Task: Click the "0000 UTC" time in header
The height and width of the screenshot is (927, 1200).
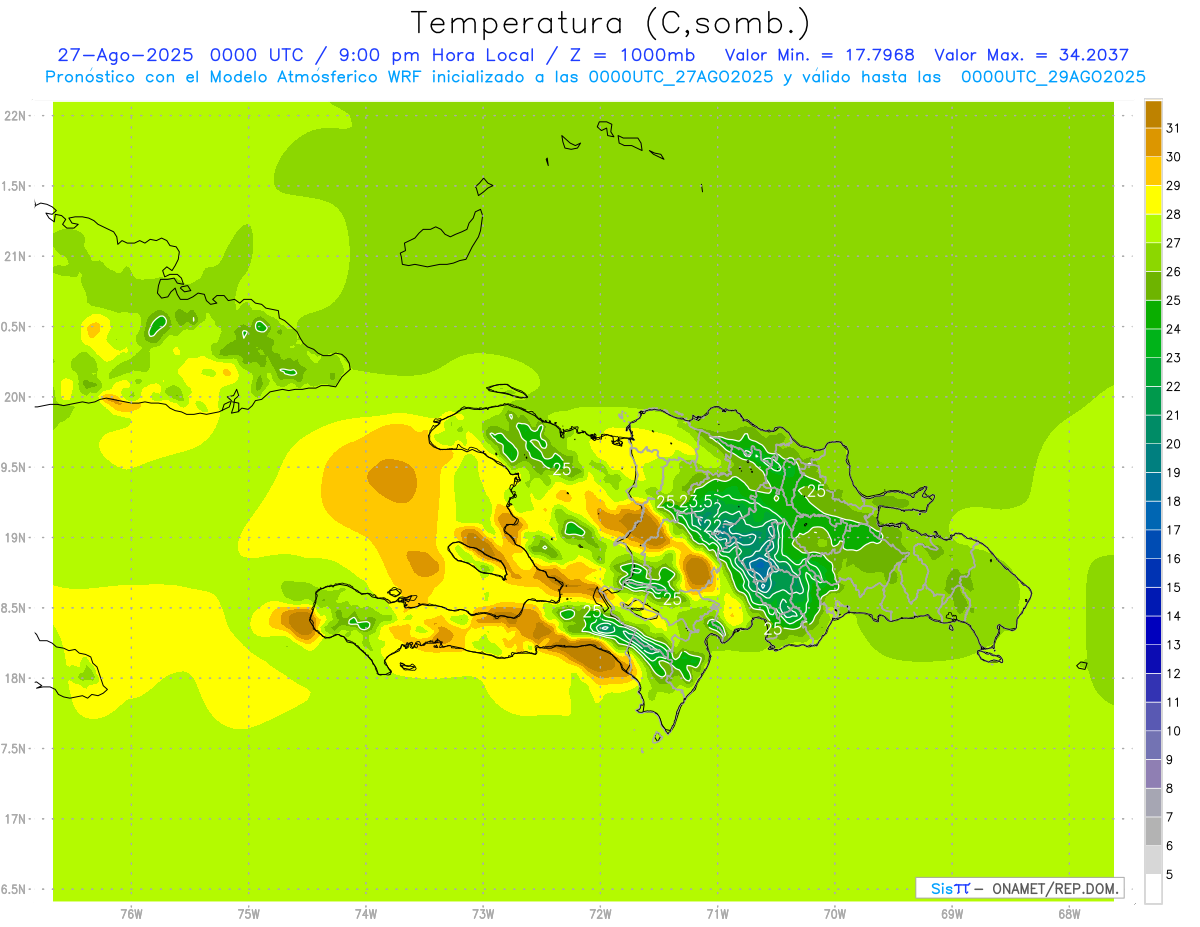Action: [x=260, y=55]
